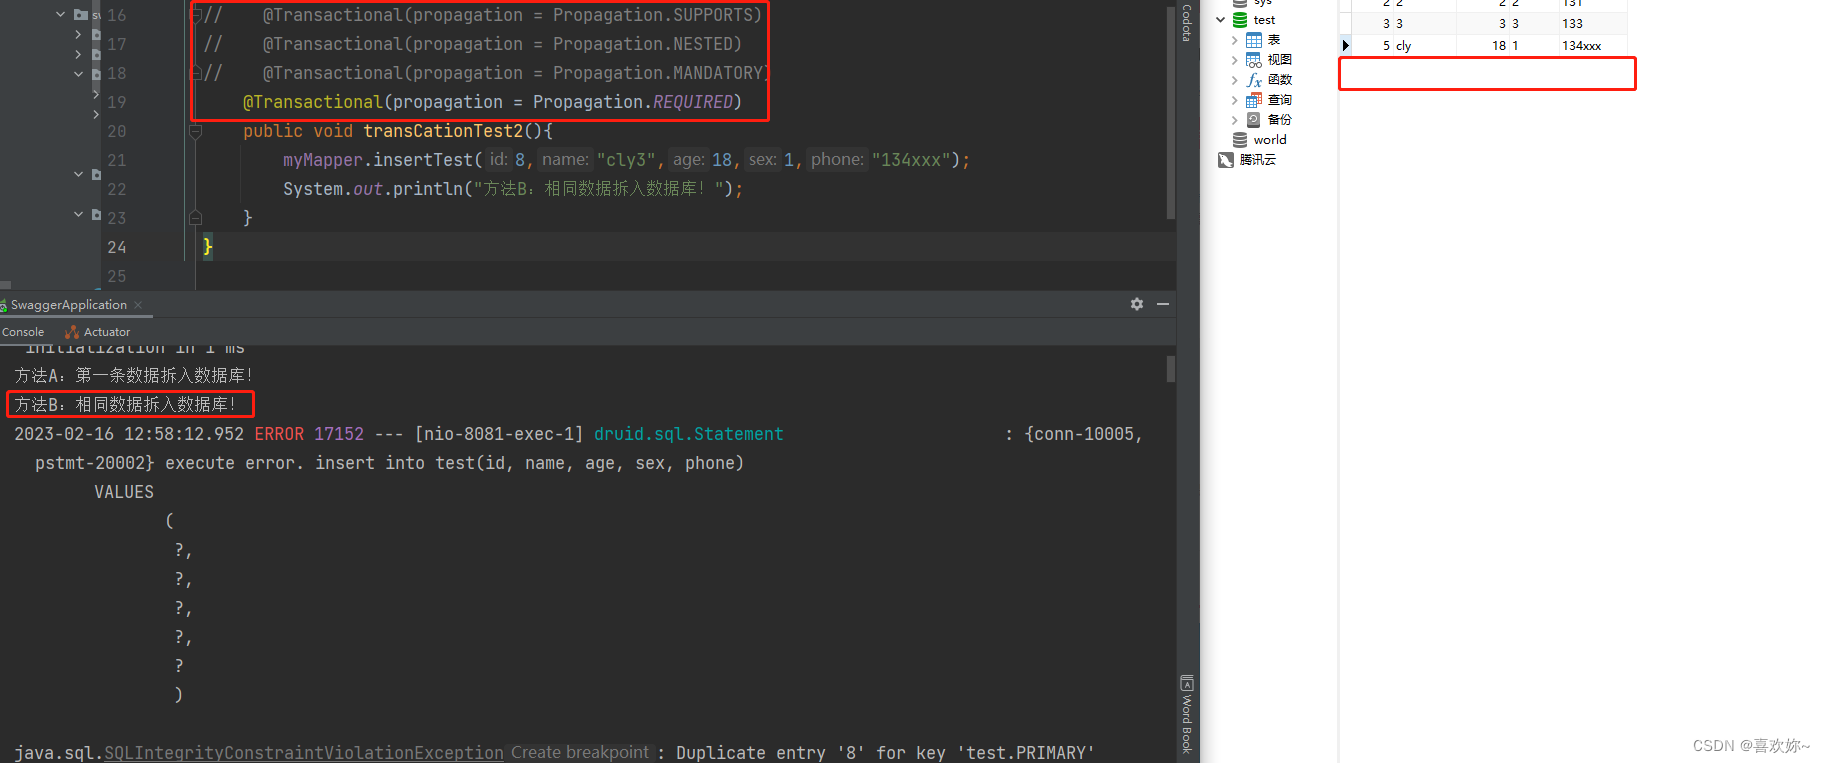Click console line '方法A: 第一条数据拆入数据库!'
The width and height of the screenshot is (1825, 763).
134,376
